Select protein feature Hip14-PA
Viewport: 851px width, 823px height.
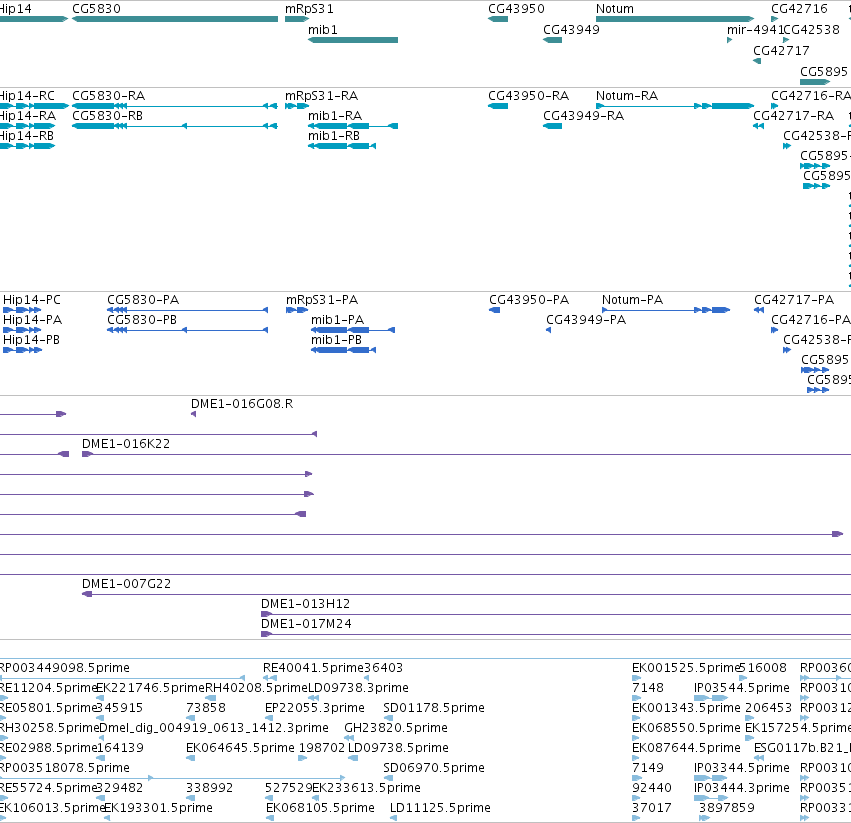point(22,330)
